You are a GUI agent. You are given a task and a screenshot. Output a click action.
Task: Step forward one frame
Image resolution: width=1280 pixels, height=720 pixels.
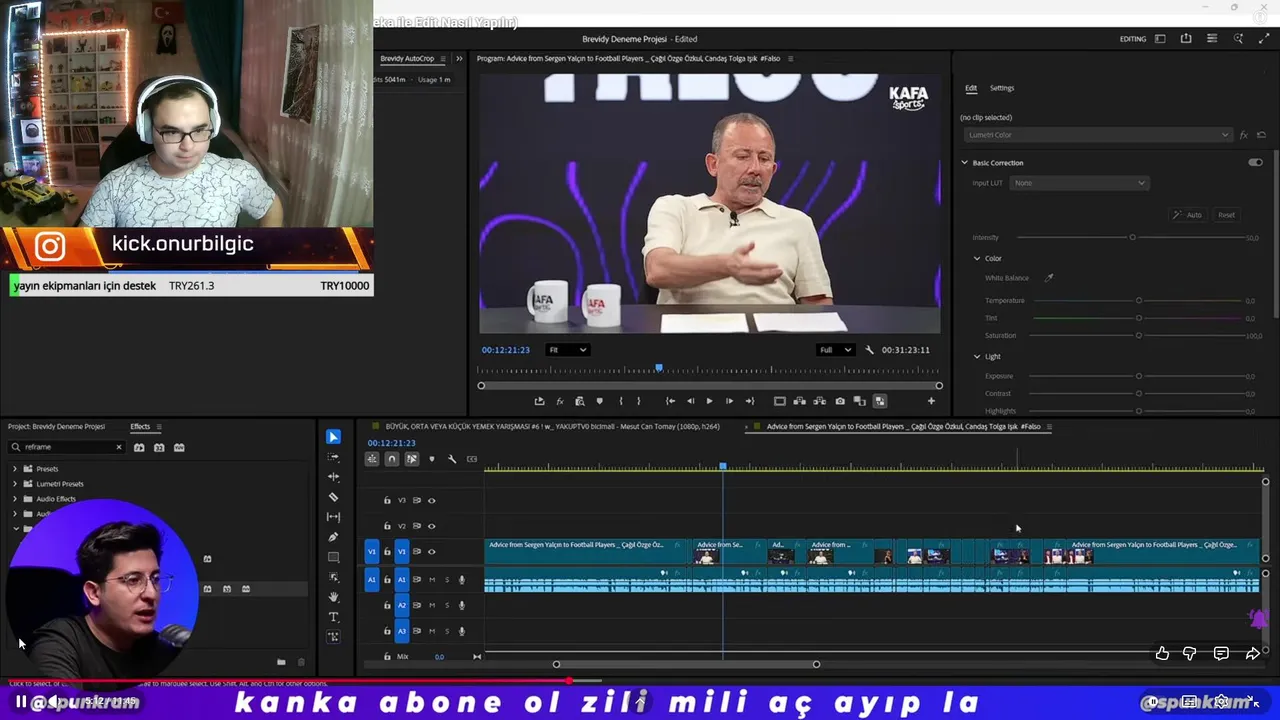point(729,401)
